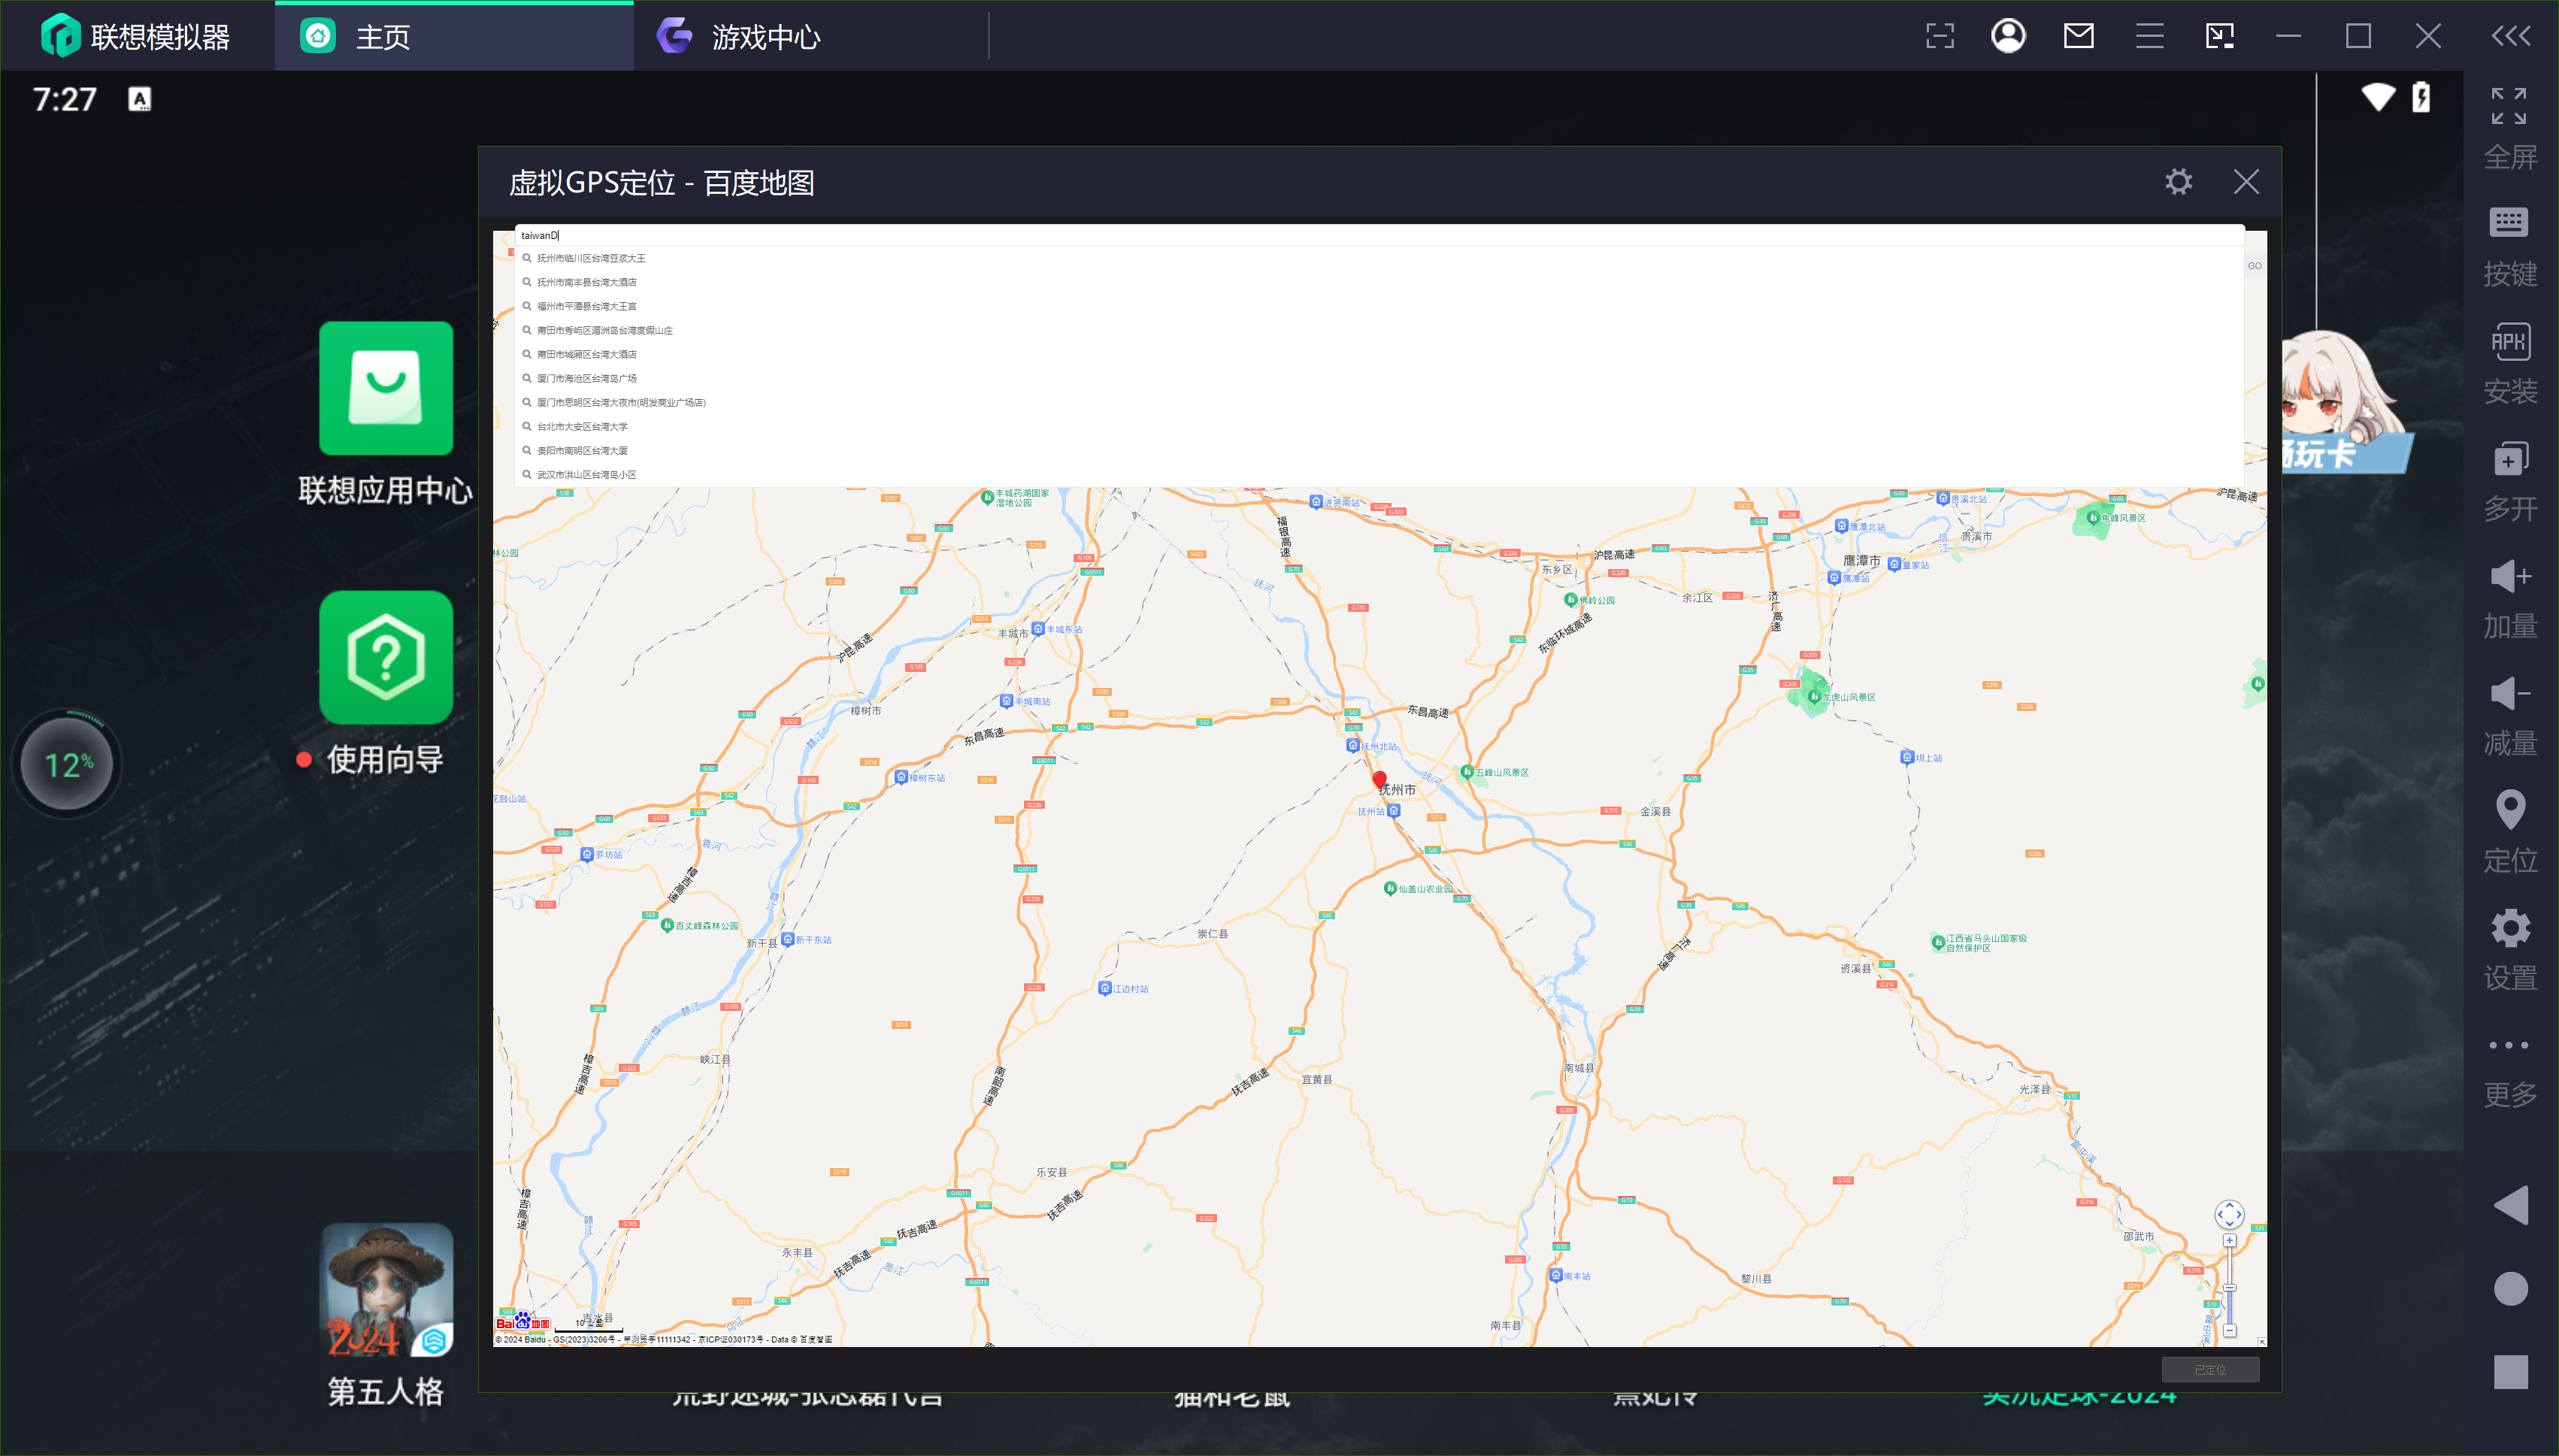Select suggestion 武汉市洪山区台湾岛小区

1379,474
